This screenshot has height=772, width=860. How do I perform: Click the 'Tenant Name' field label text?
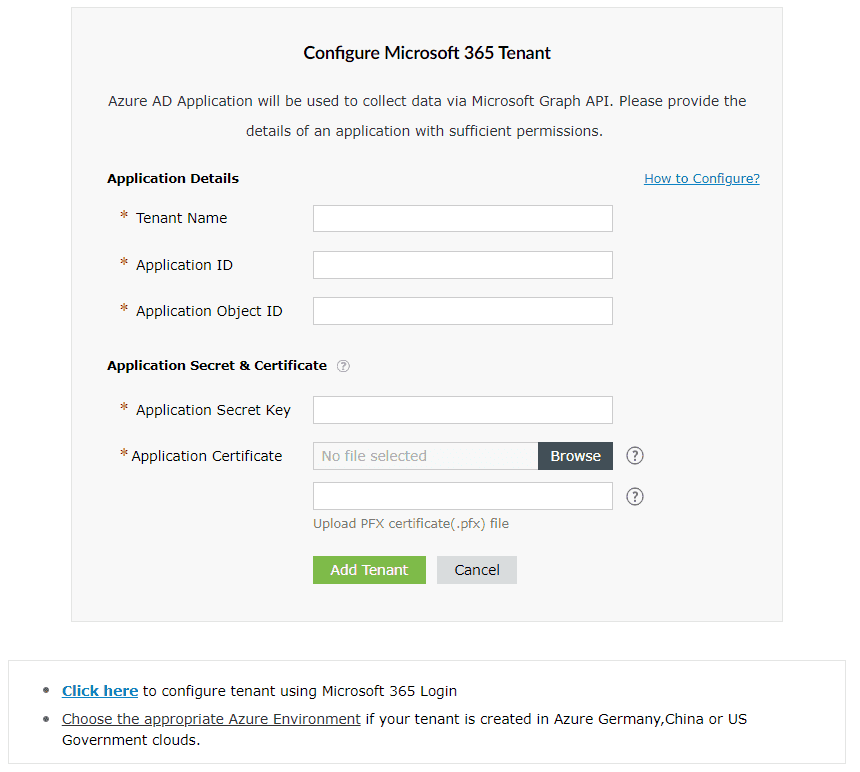pos(181,219)
